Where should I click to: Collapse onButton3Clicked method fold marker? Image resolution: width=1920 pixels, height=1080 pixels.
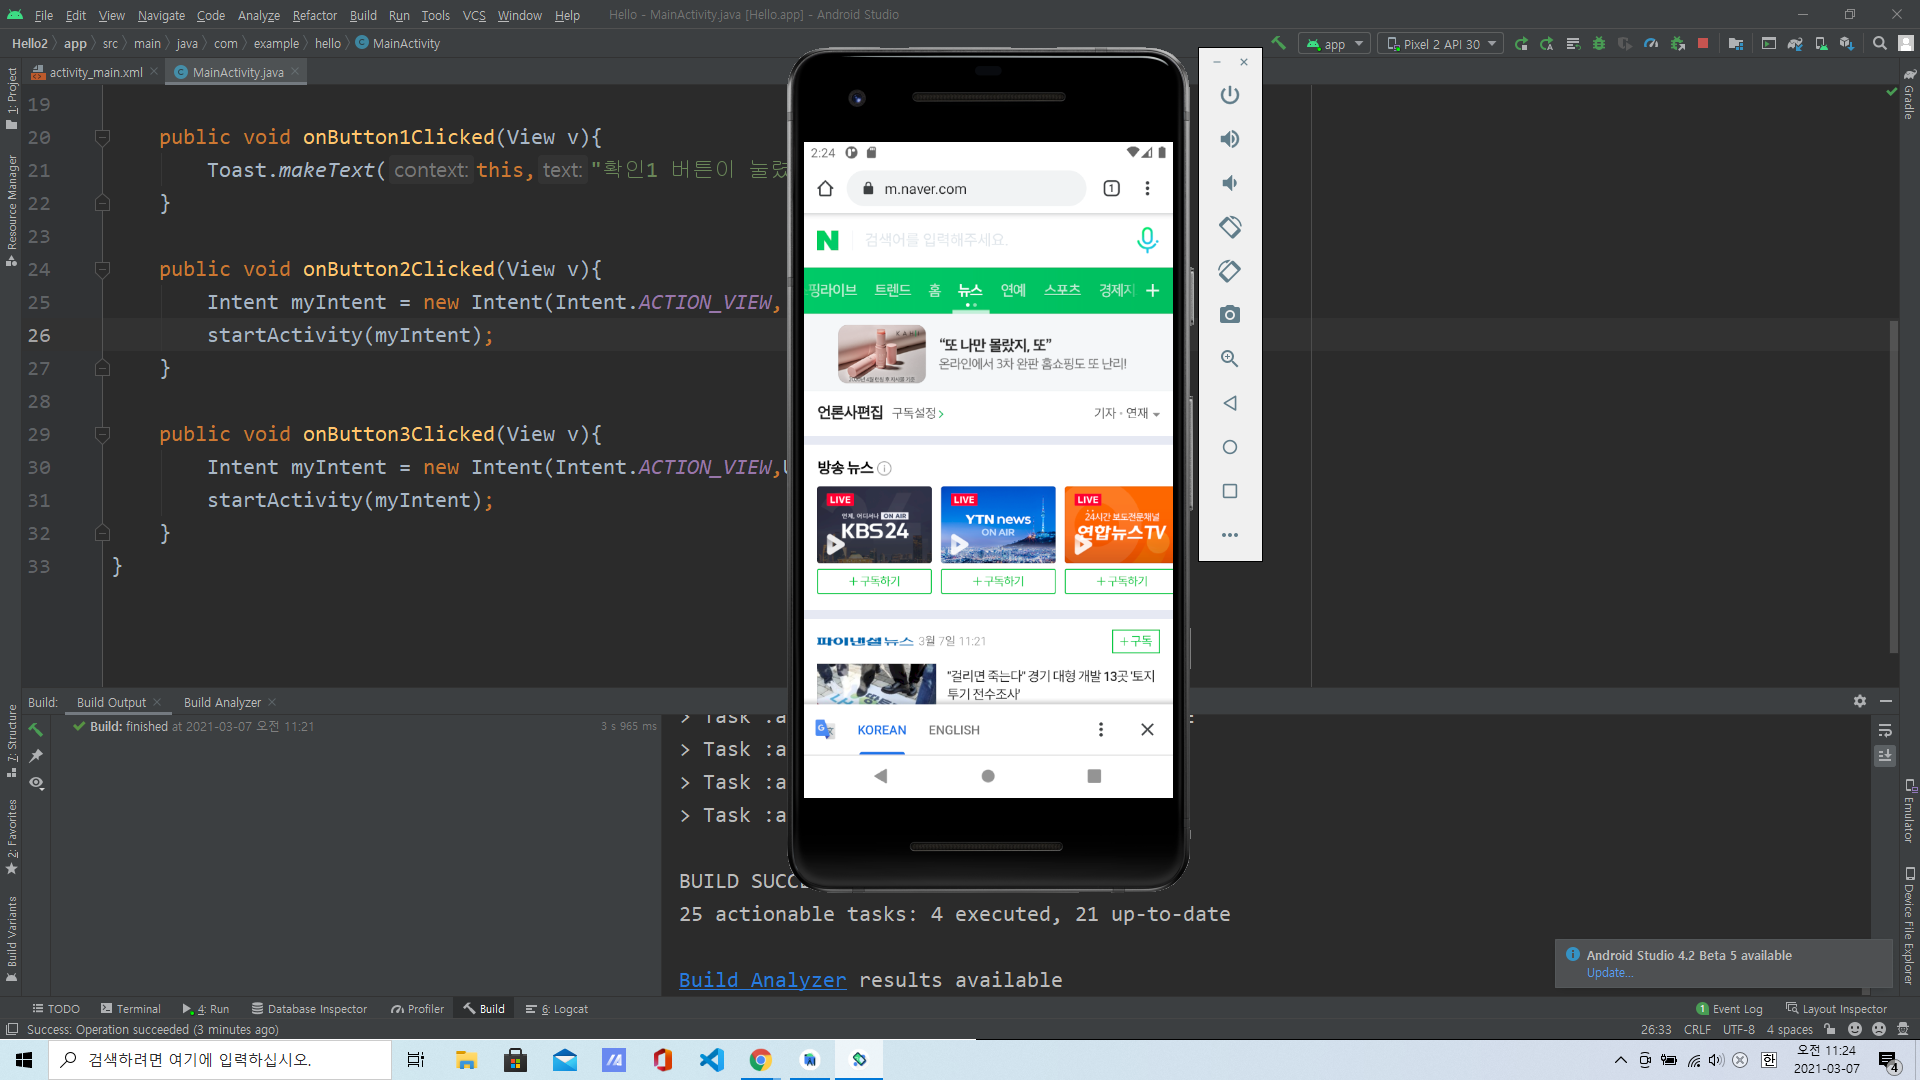(x=102, y=434)
